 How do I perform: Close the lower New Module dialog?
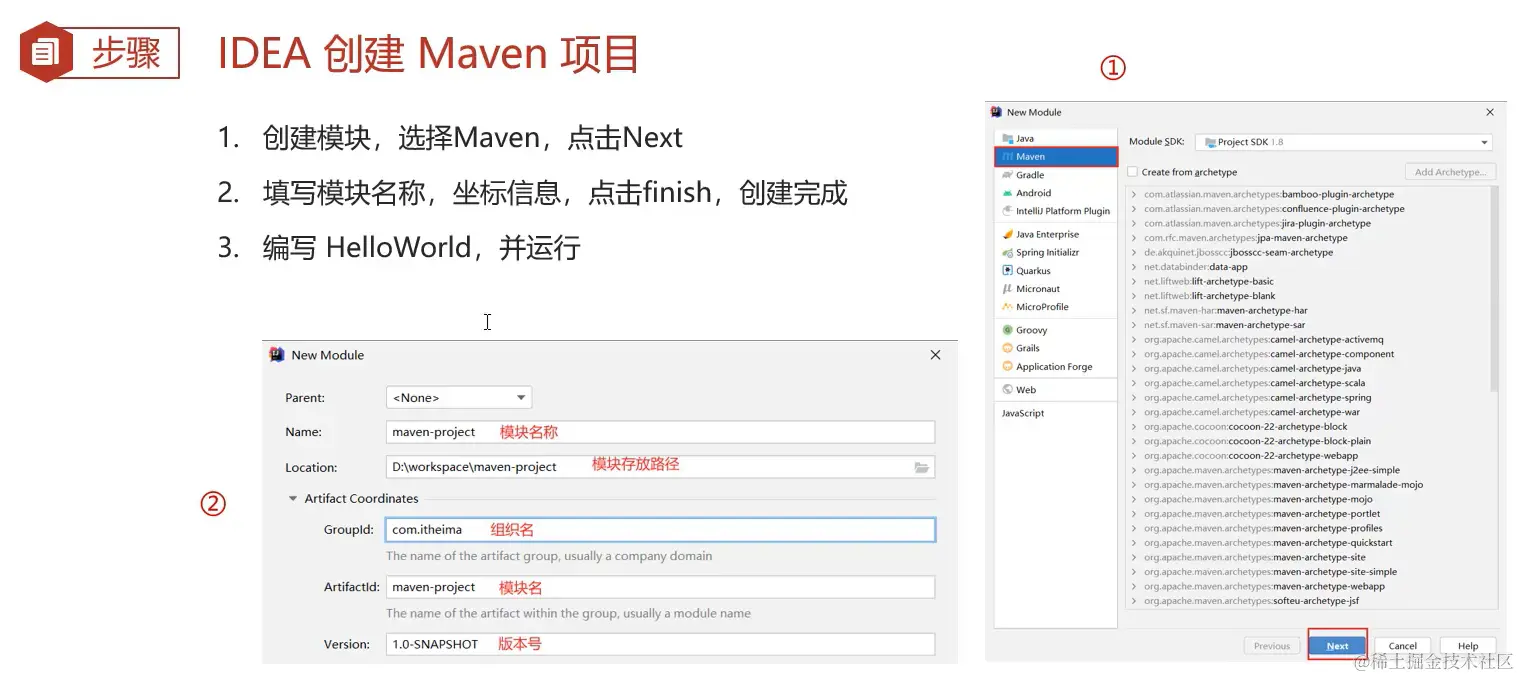[x=935, y=355]
